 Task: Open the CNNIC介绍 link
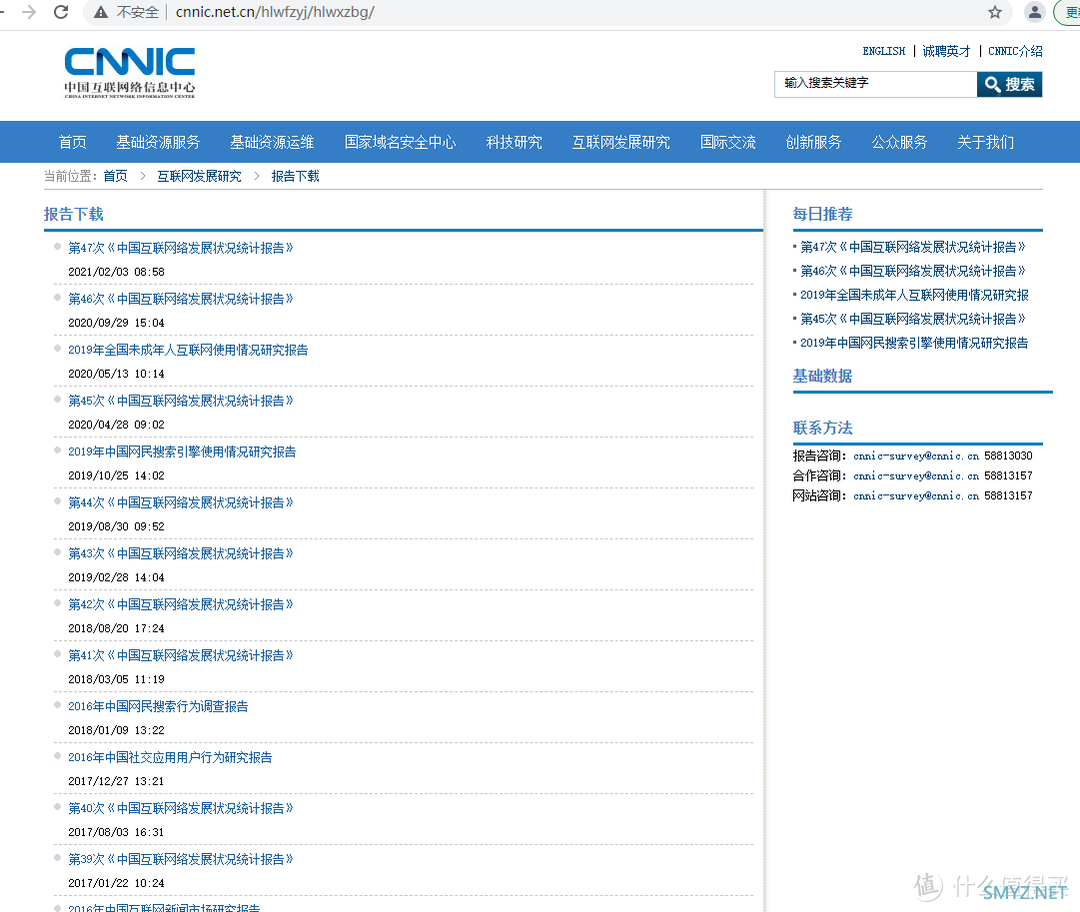point(1015,51)
